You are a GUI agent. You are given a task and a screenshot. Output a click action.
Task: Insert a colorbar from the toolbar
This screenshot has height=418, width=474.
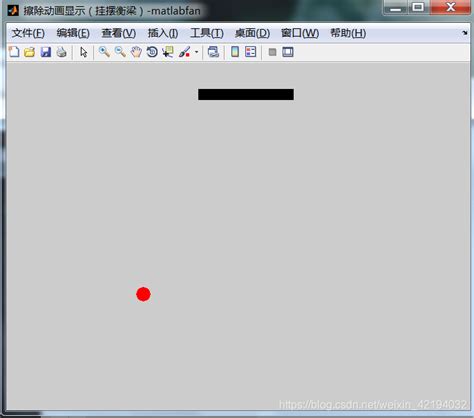235,52
